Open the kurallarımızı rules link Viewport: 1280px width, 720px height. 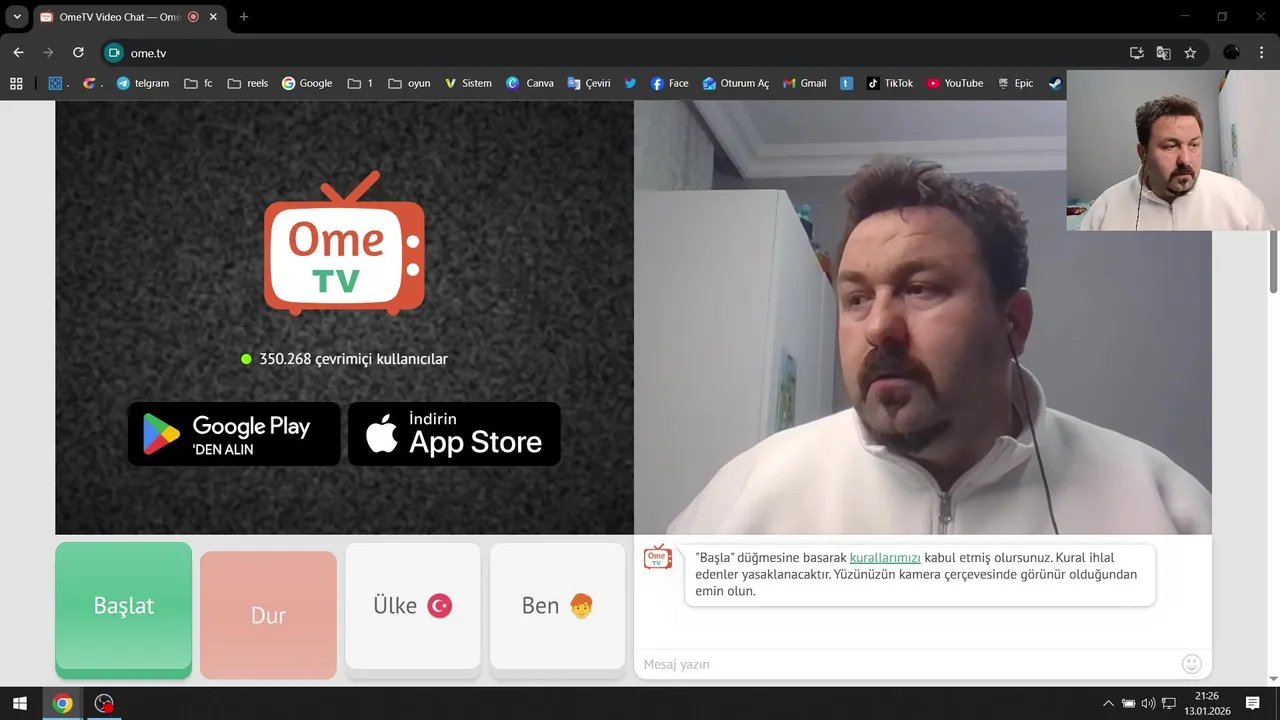point(885,557)
